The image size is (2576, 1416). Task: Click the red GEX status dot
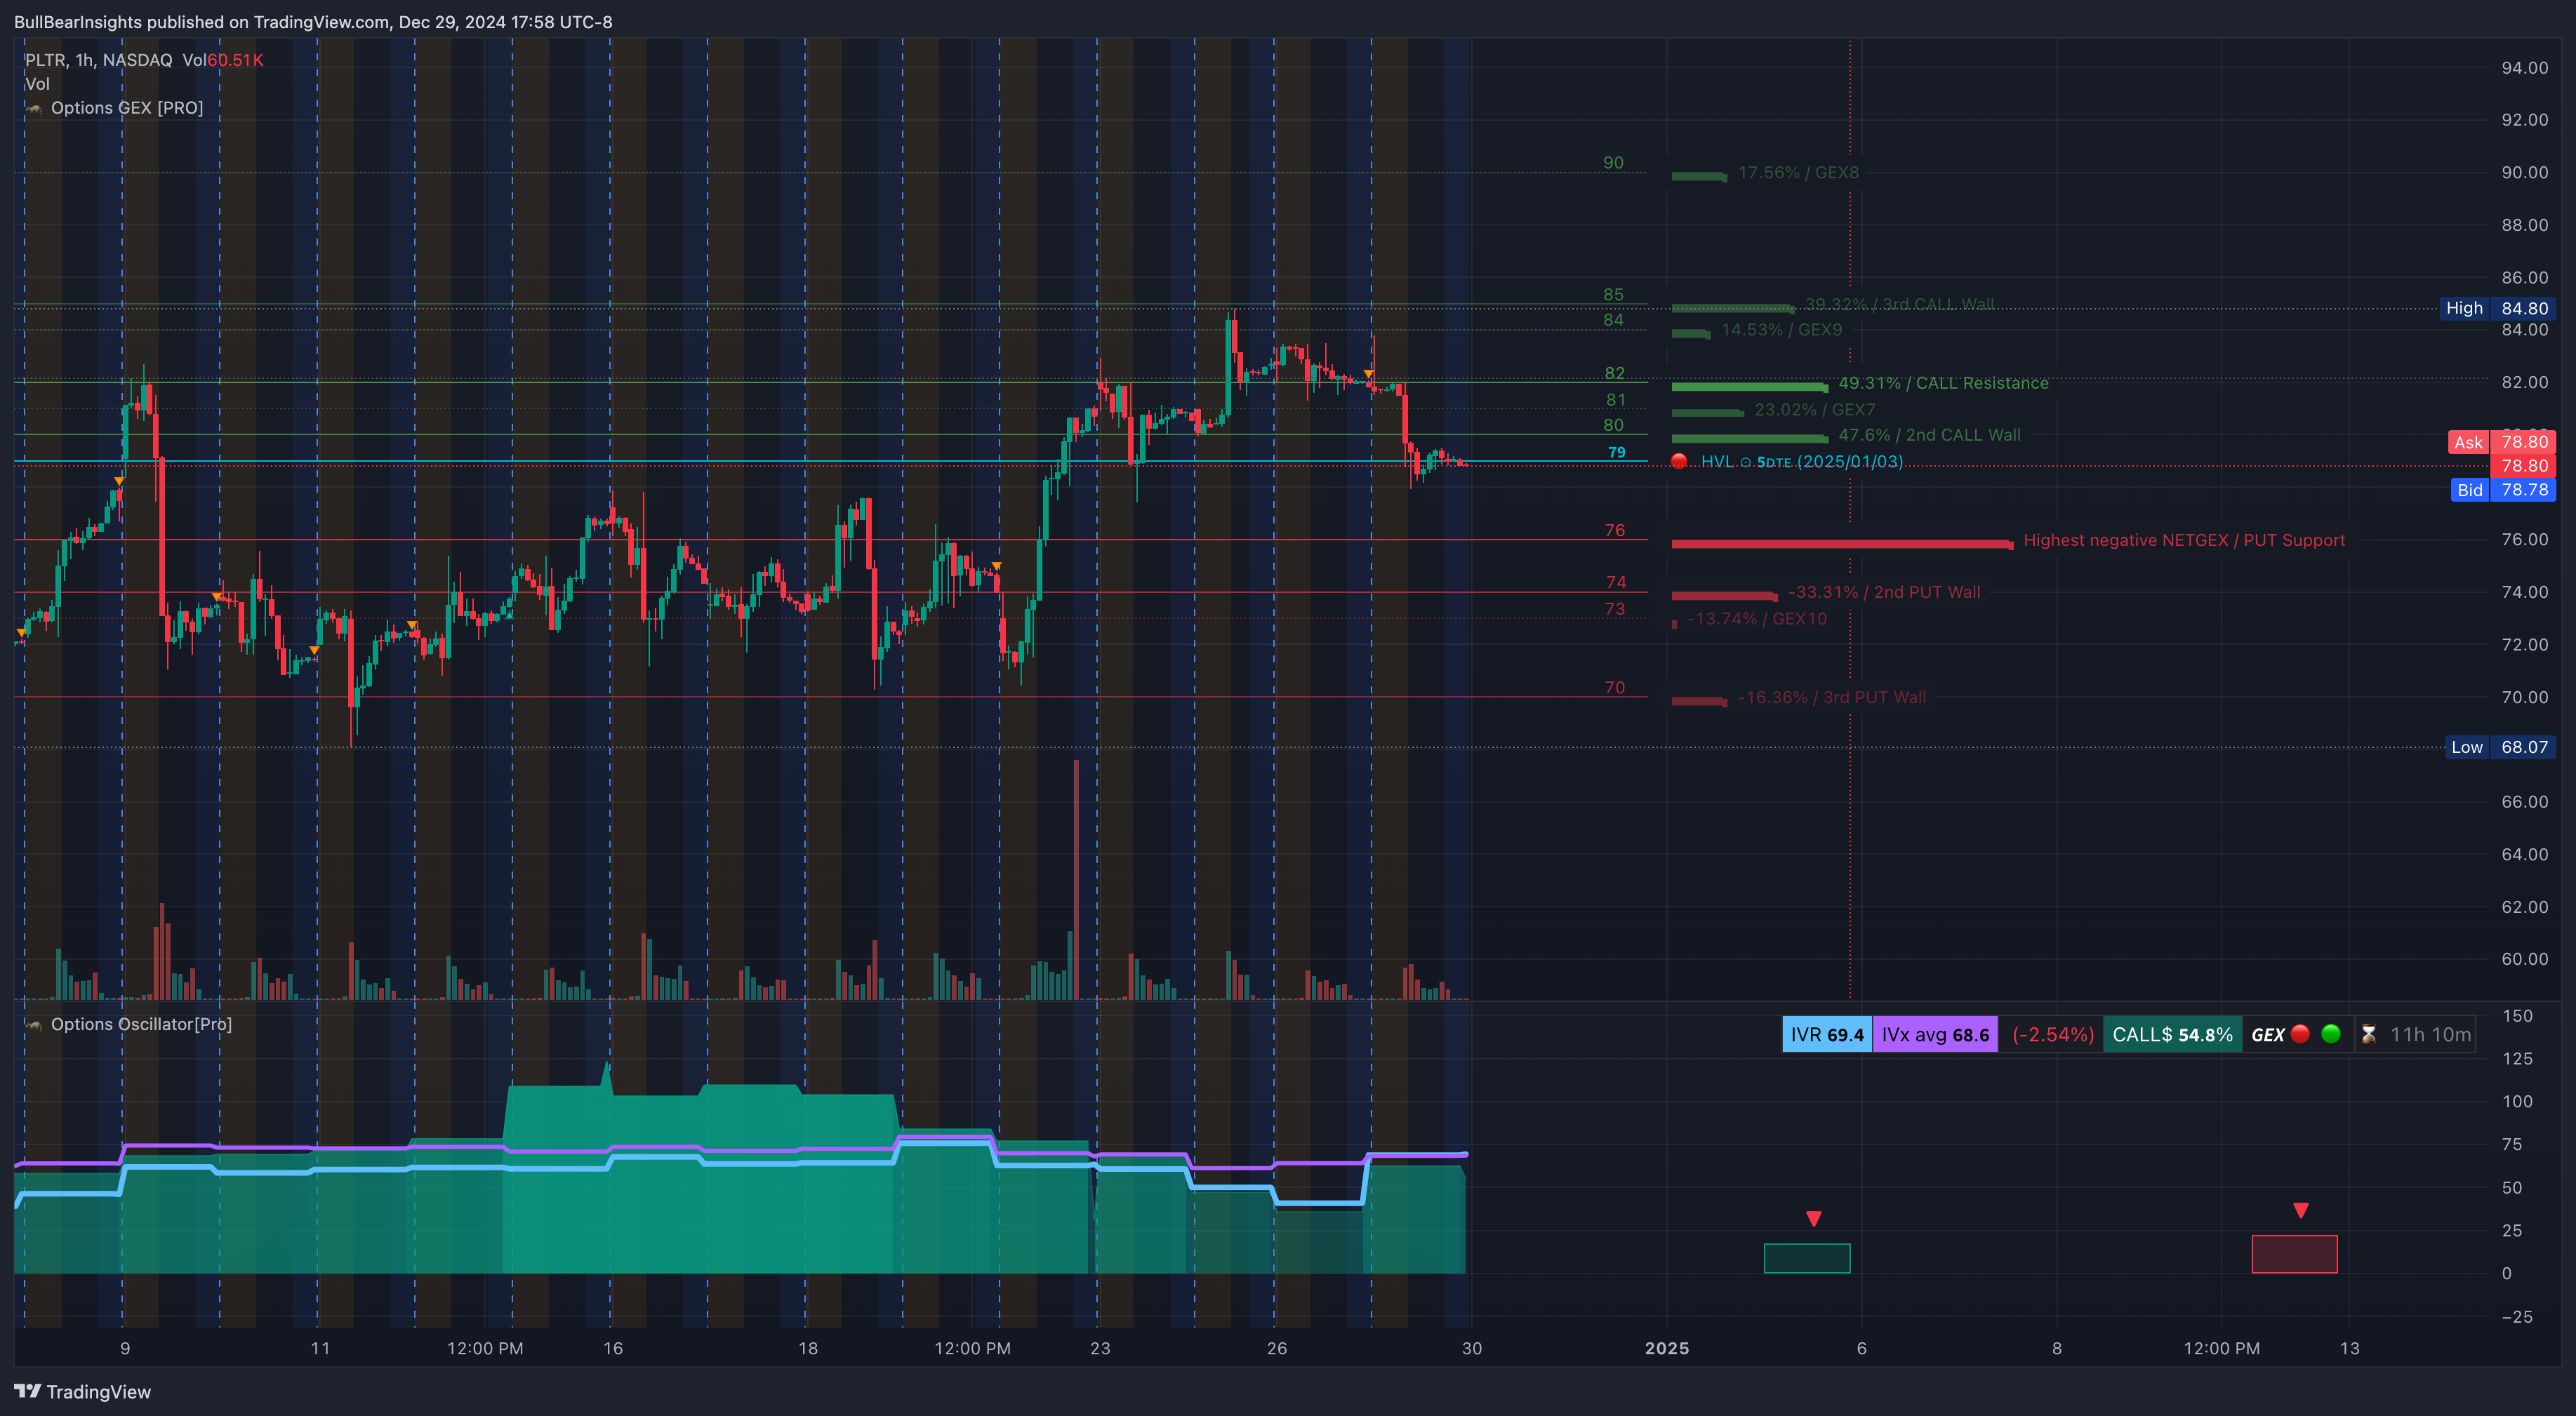[x=2300, y=1034]
